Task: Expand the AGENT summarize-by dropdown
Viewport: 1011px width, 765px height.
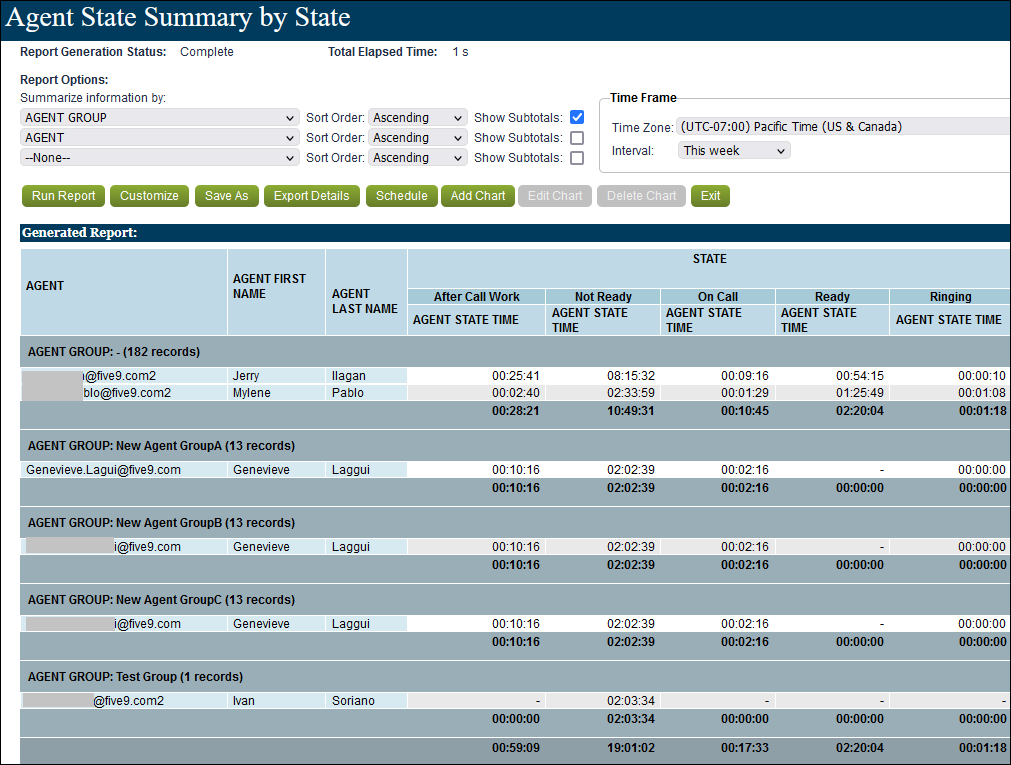Action: click(x=160, y=138)
